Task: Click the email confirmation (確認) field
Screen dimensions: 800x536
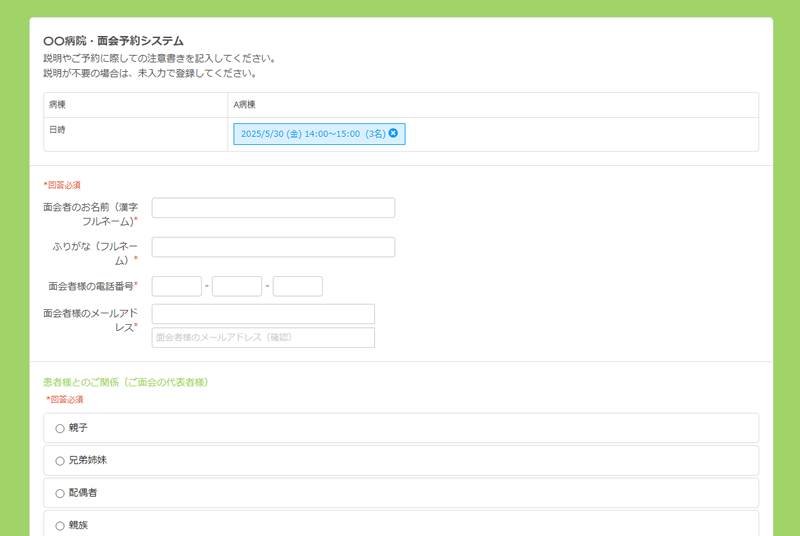Action: tap(263, 338)
